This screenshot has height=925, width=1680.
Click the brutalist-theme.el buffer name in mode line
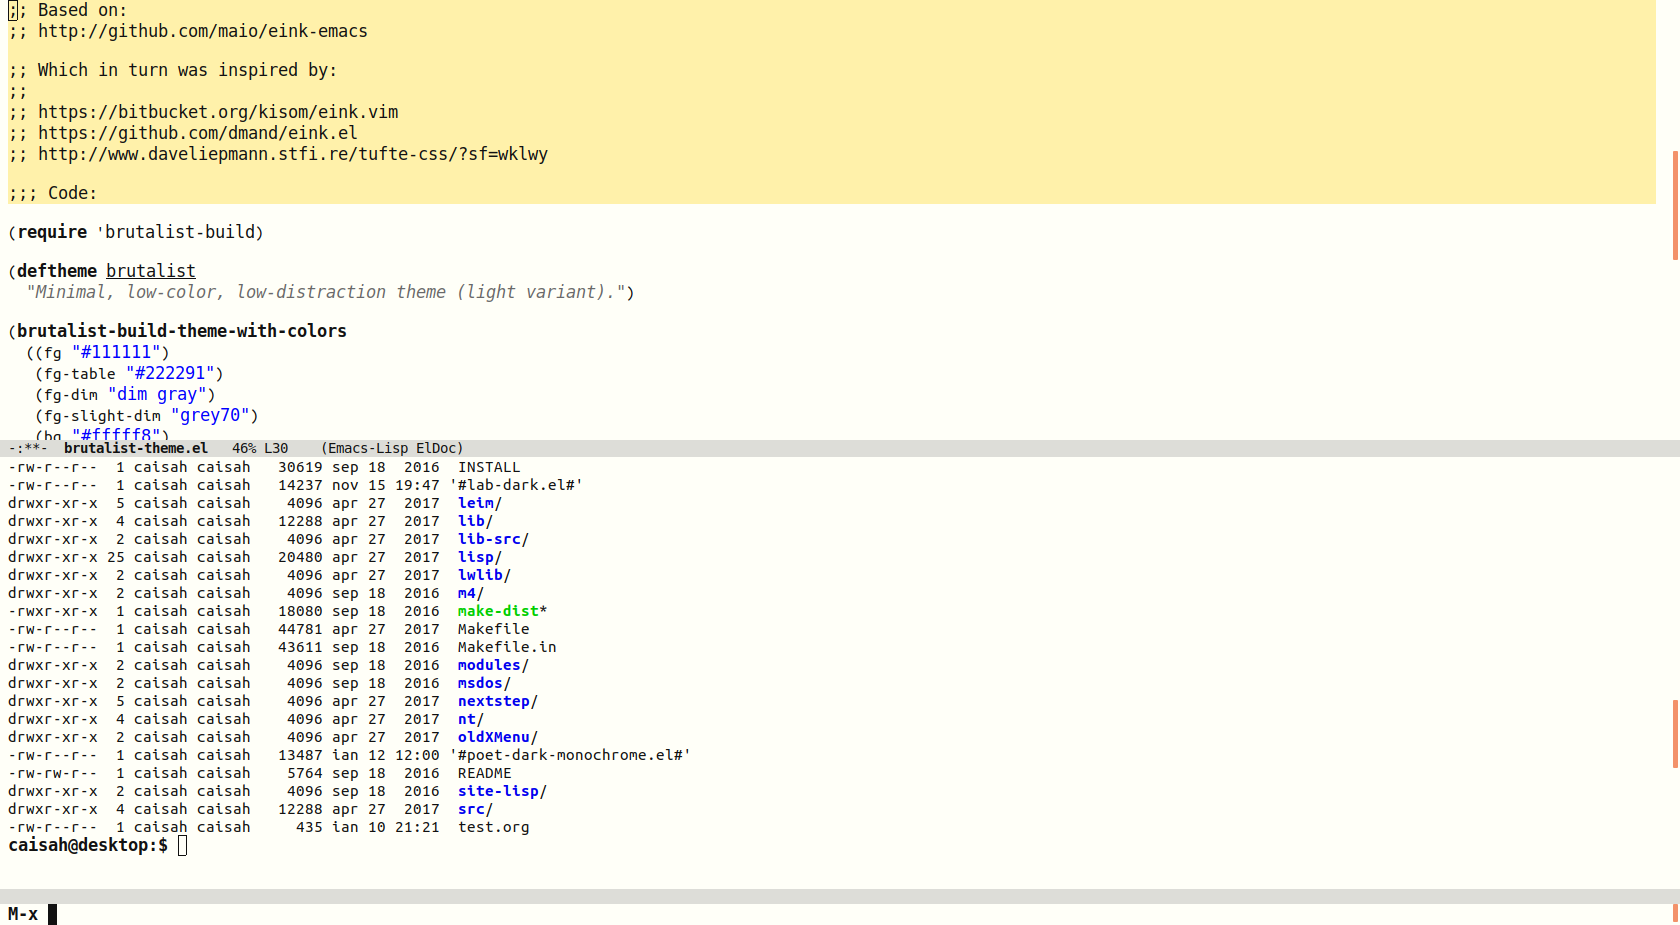tap(136, 448)
